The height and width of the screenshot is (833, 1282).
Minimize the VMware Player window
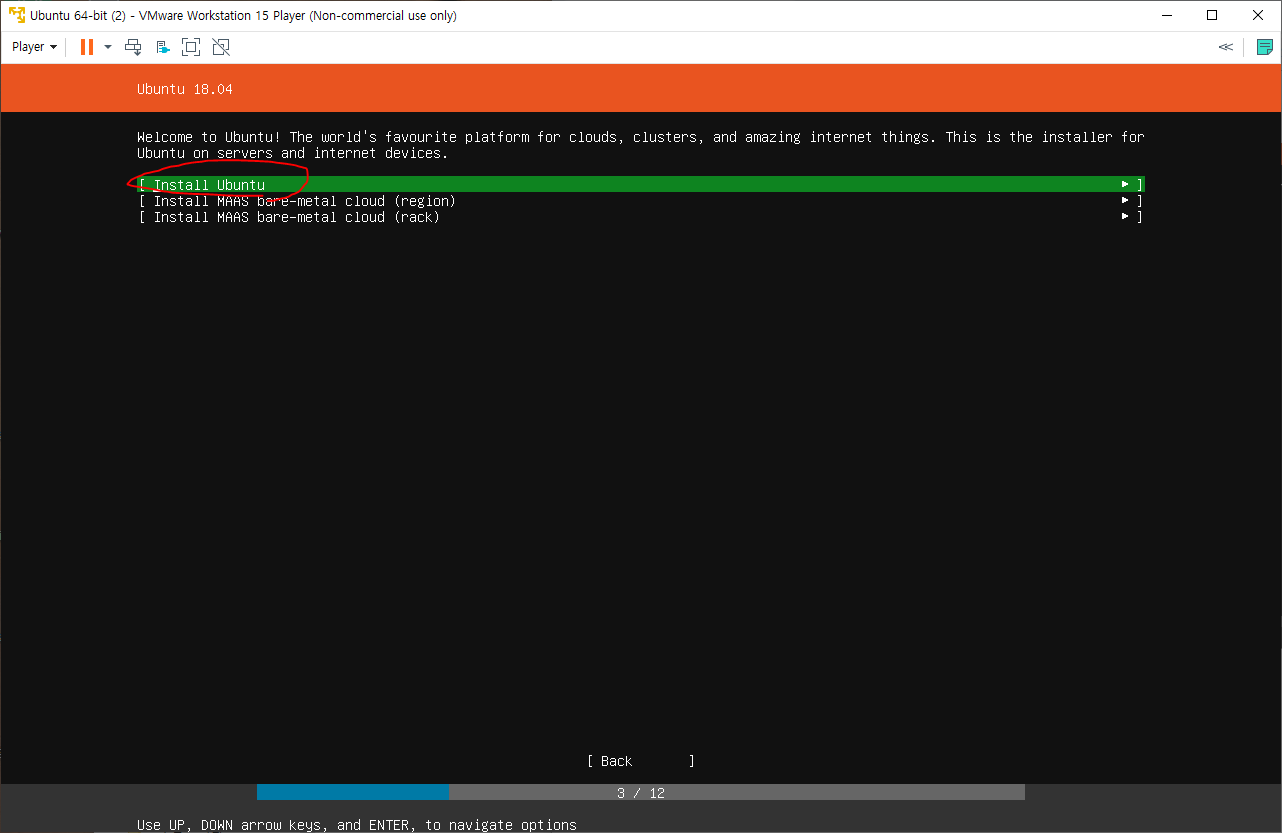(1165, 15)
